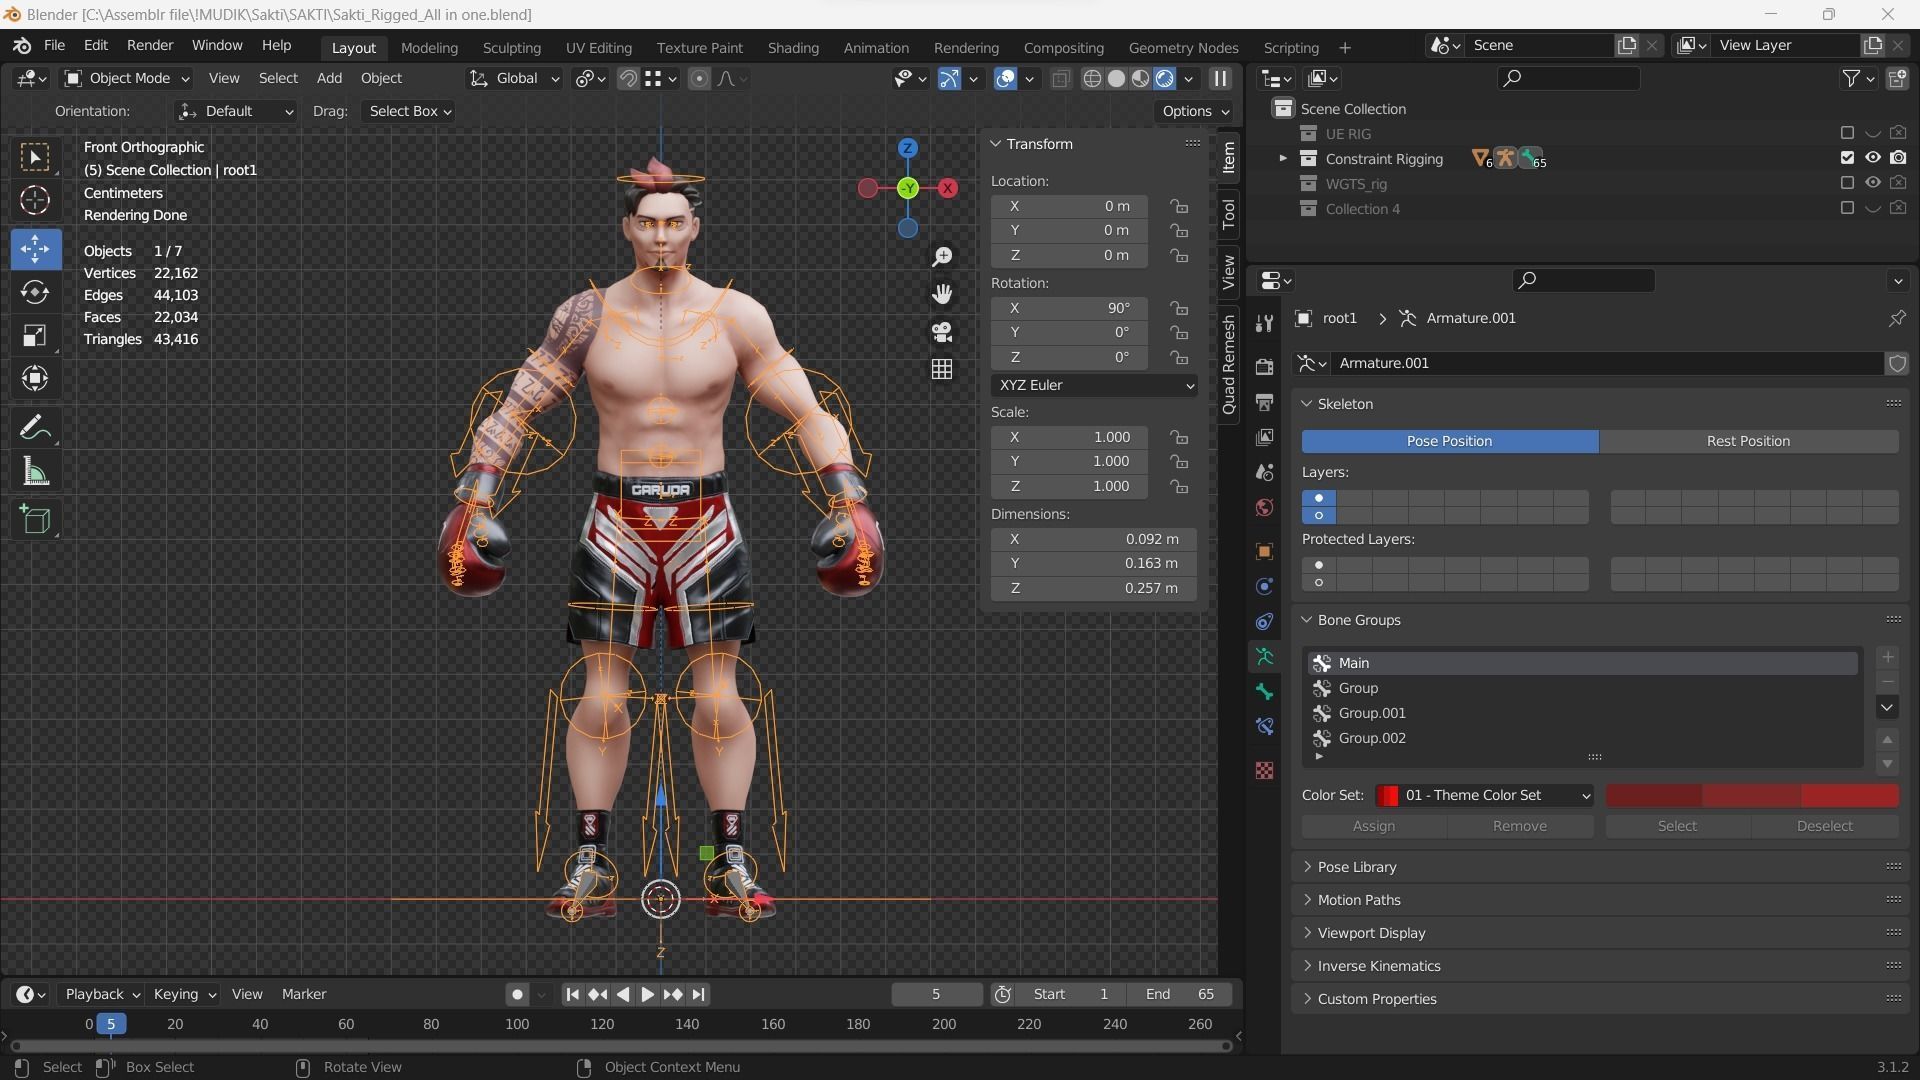Switch to the Sculpting workspace tab
1920x1080 pixels.
[x=511, y=48]
